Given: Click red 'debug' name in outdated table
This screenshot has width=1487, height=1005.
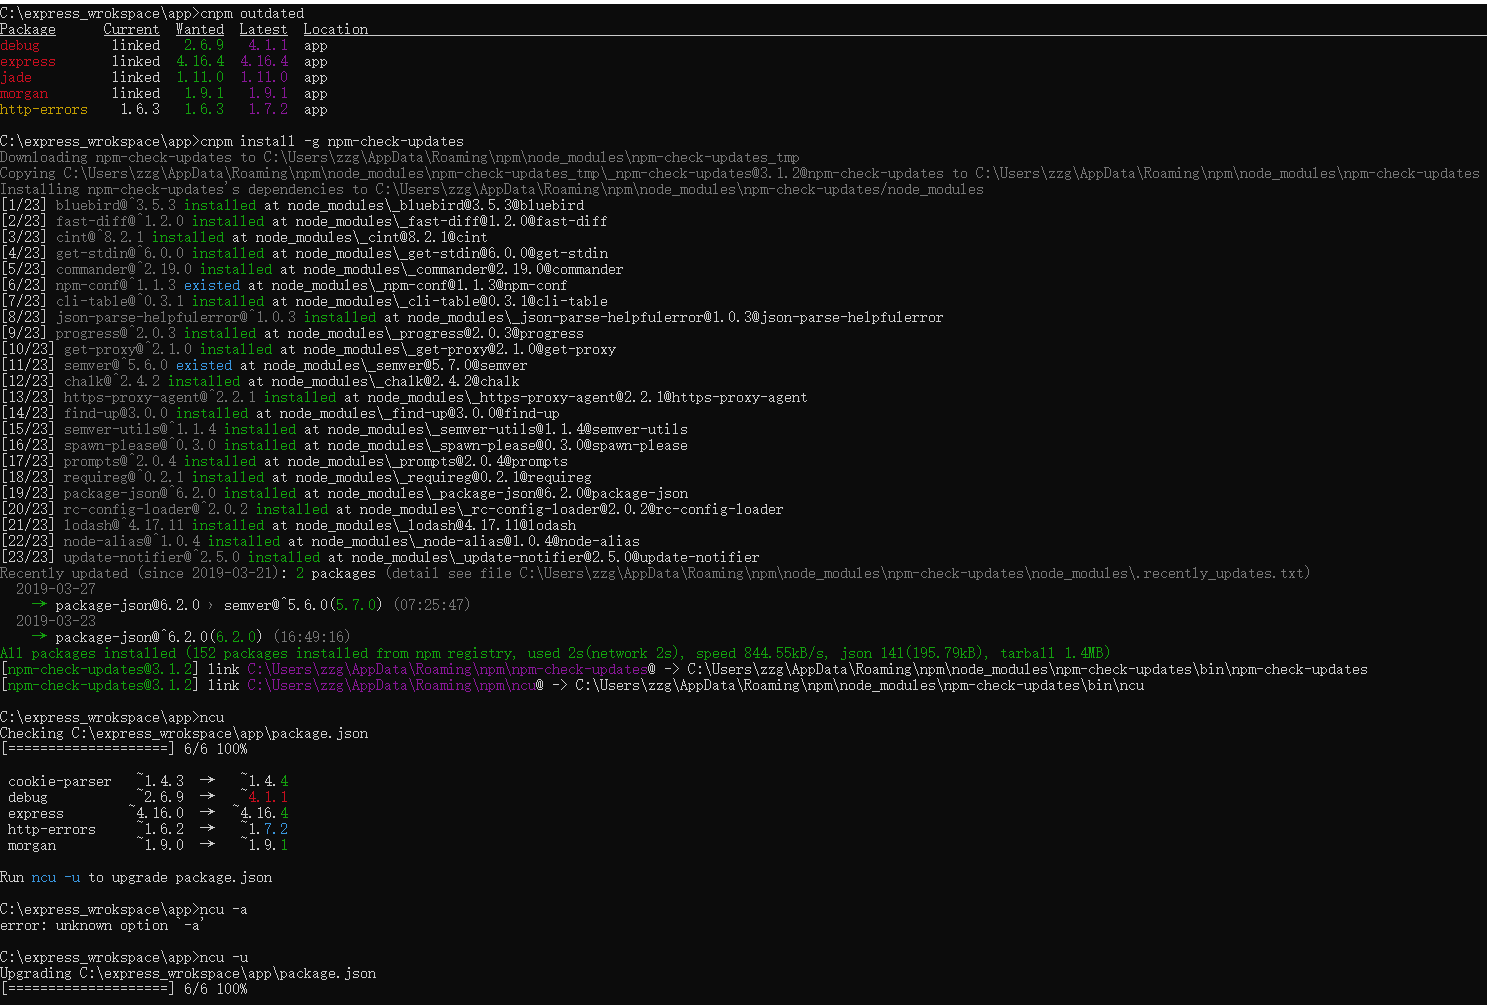Looking at the screenshot, I should click(20, 45).
